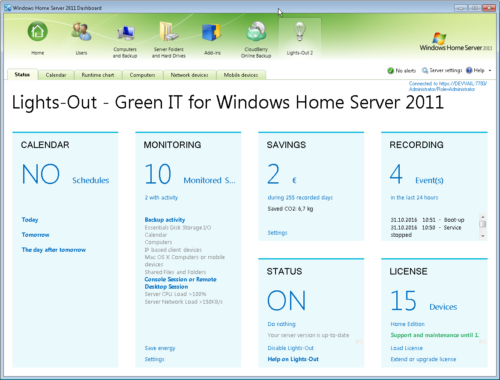Viewport: 500px width, 380px height.
Task: Click the Event(s) link in Recording
Action: (x=429, y=180)
